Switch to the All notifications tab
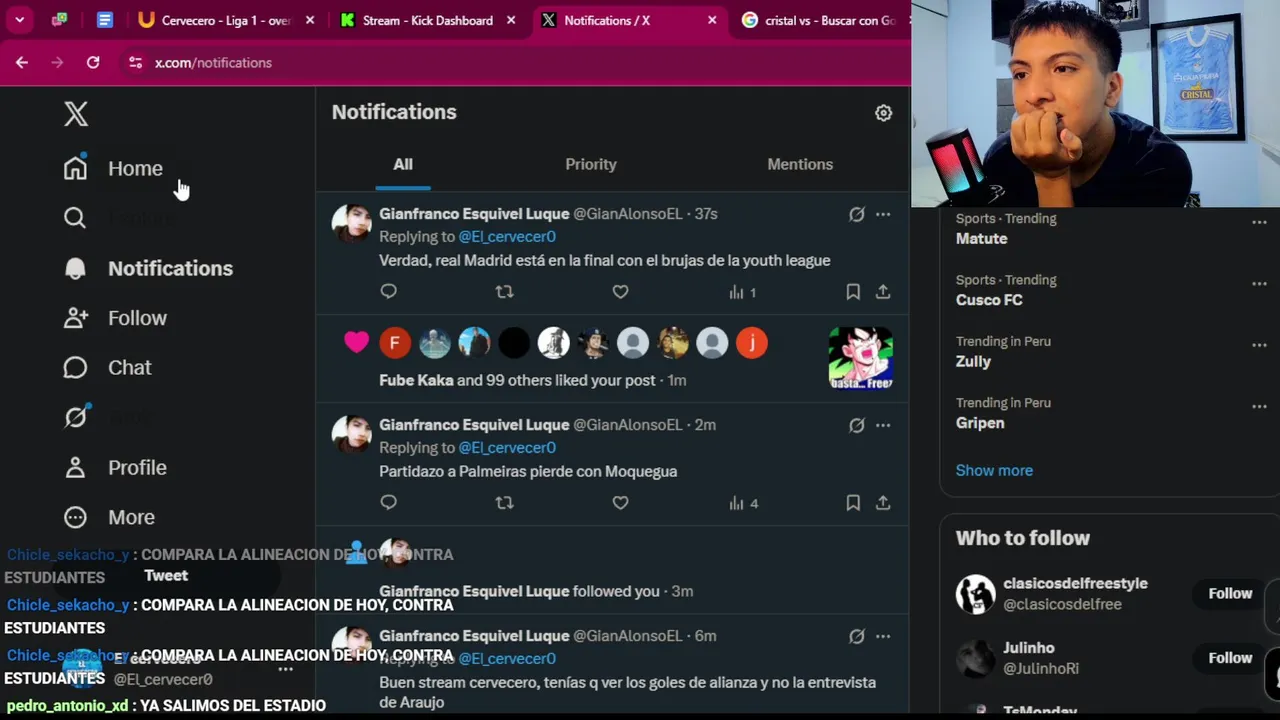1280x720 pixels. click(x=403, y=164)
